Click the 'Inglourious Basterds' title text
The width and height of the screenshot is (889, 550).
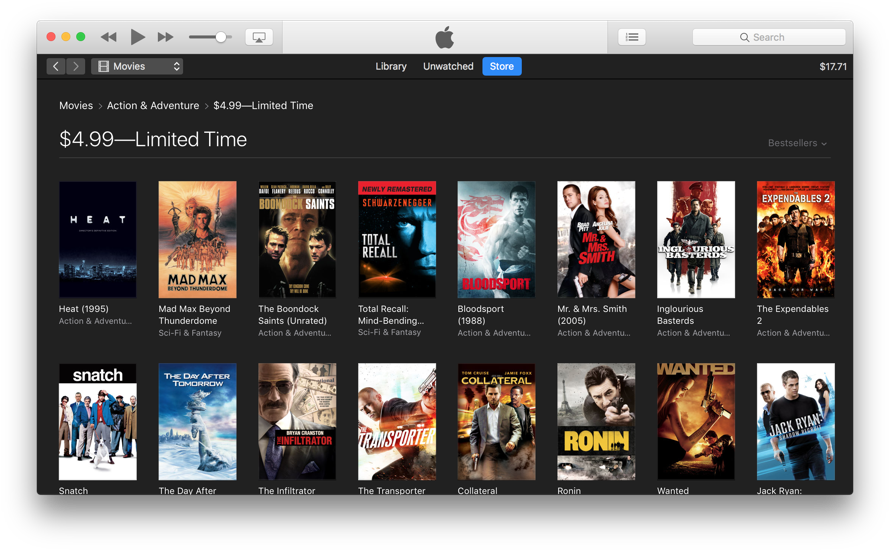680,315
